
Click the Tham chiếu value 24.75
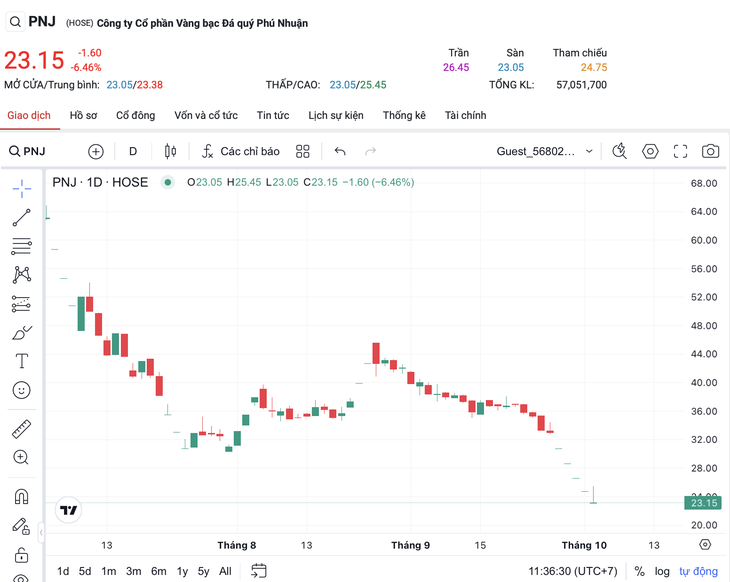click(x=594, y=68)
